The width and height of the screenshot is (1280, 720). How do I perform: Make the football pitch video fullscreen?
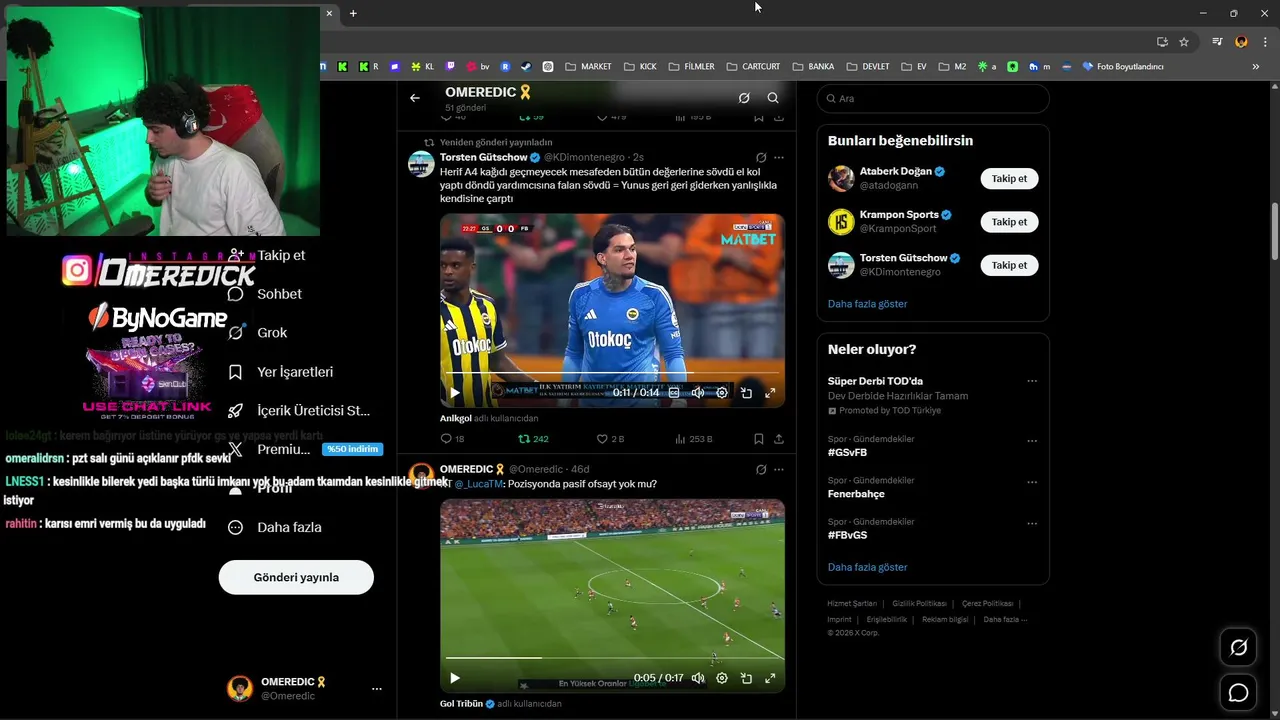pyautogui.click(x=770, y=678)
